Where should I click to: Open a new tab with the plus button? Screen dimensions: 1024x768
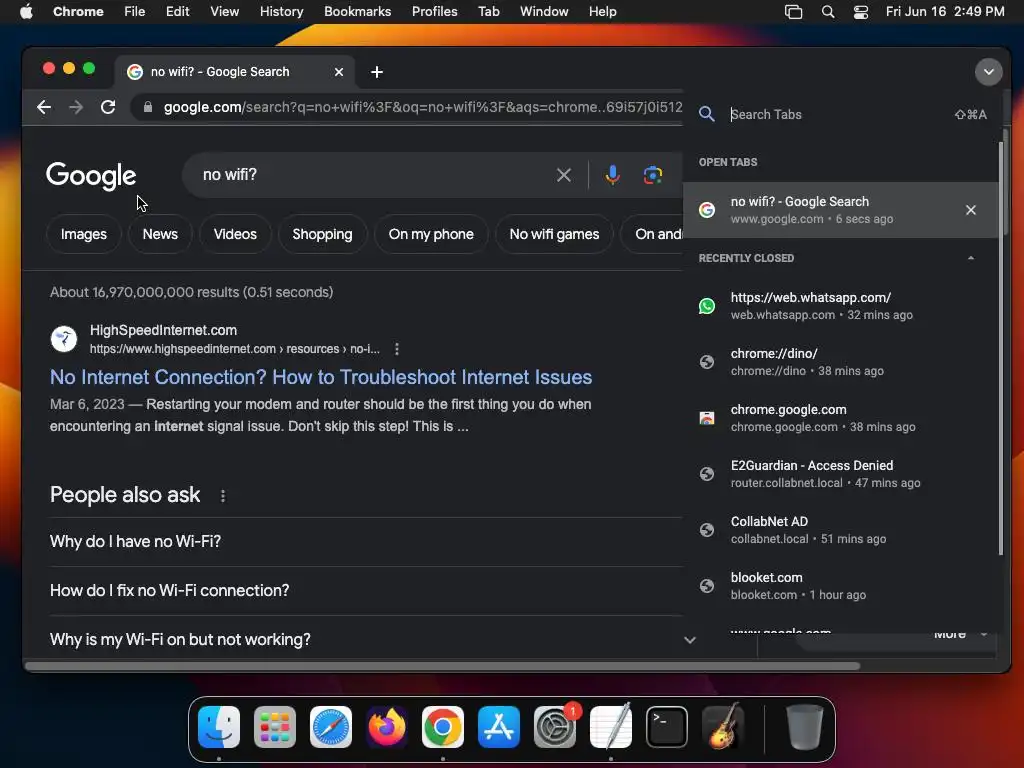tap(377, 72)
